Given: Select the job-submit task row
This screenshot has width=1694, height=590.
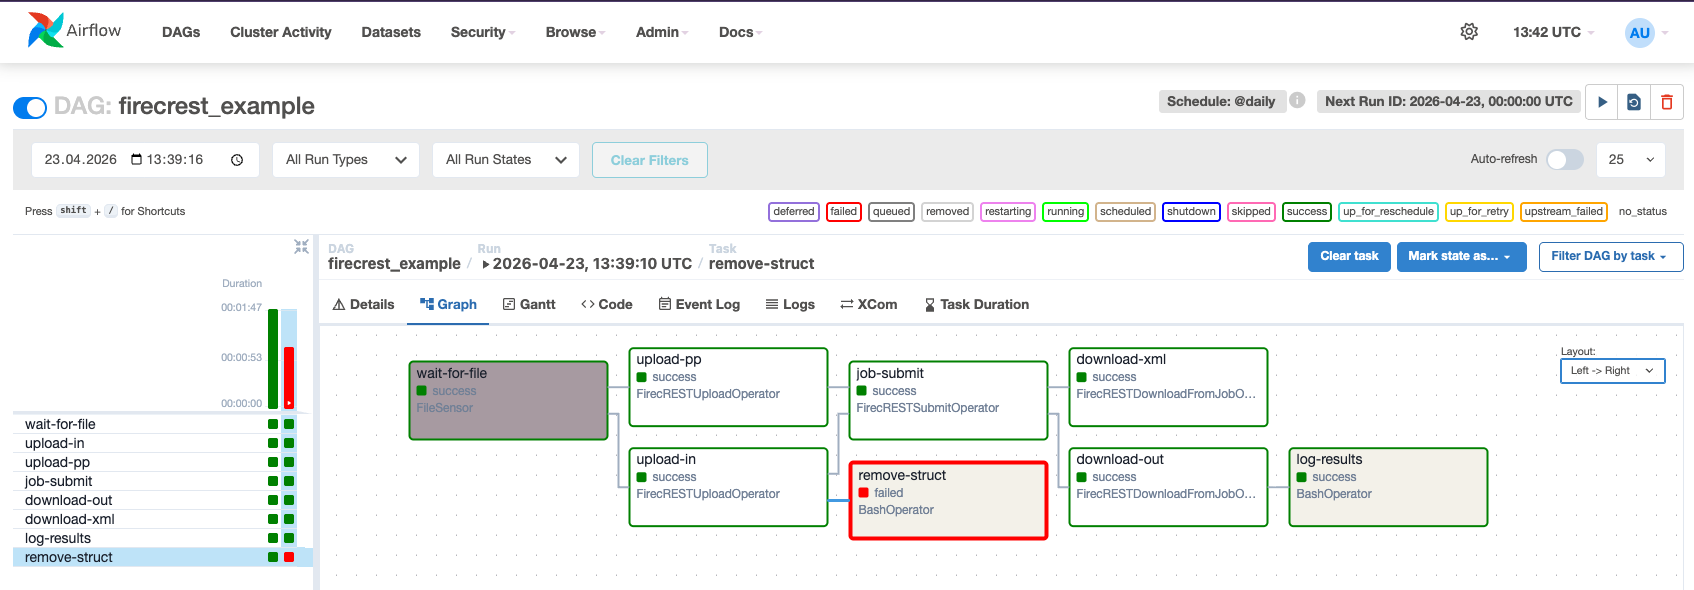Looking at the screenshot, I should [163, 481].
